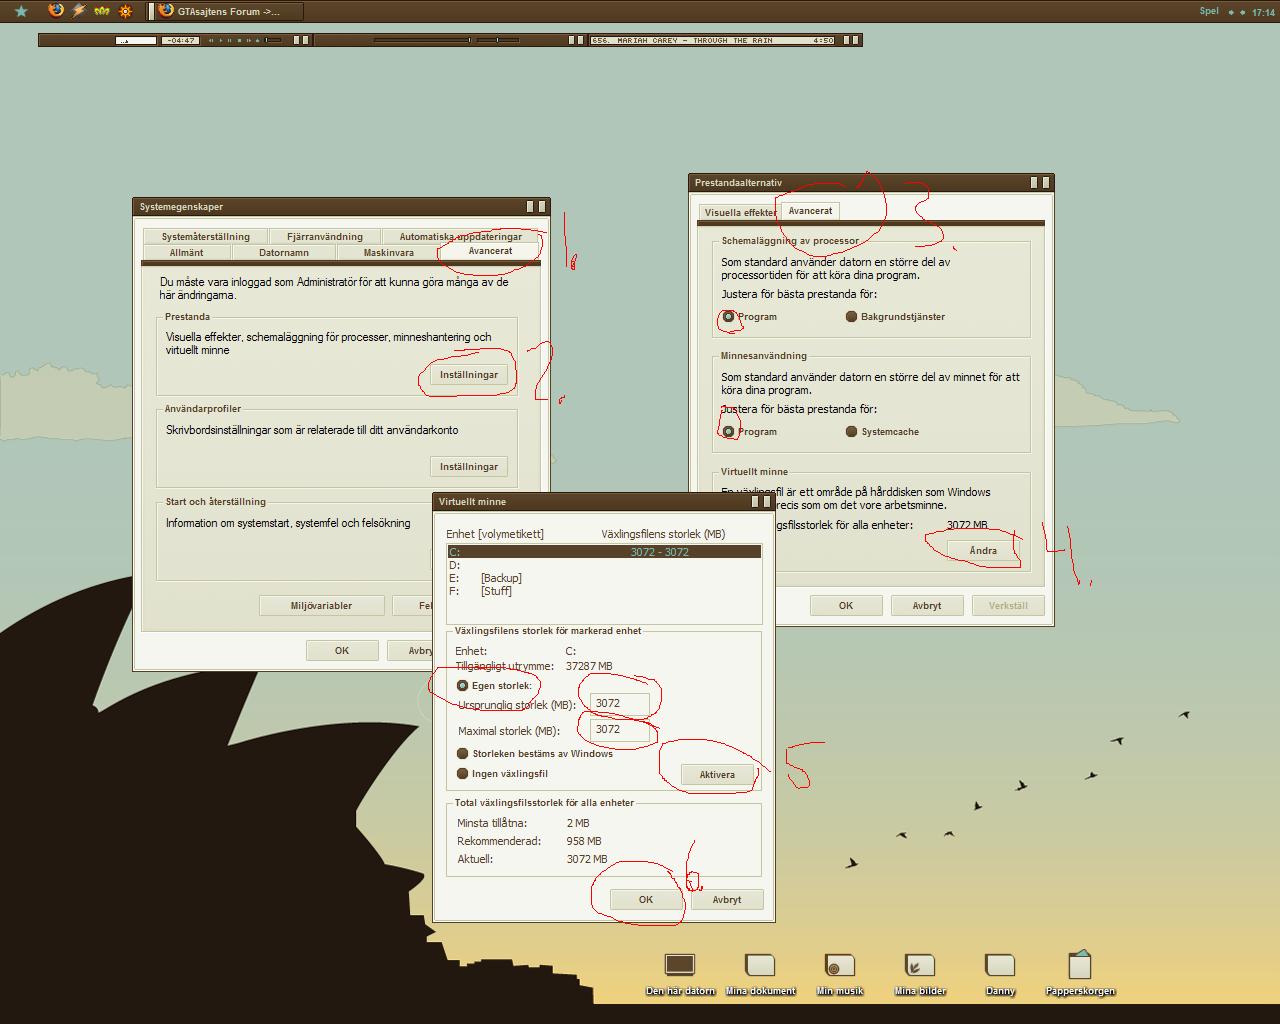The height and width of the screenshot is (1024, 1280).
Task: Open the star start menu icon
Action: pyautogui.click(x=21, y=11)
